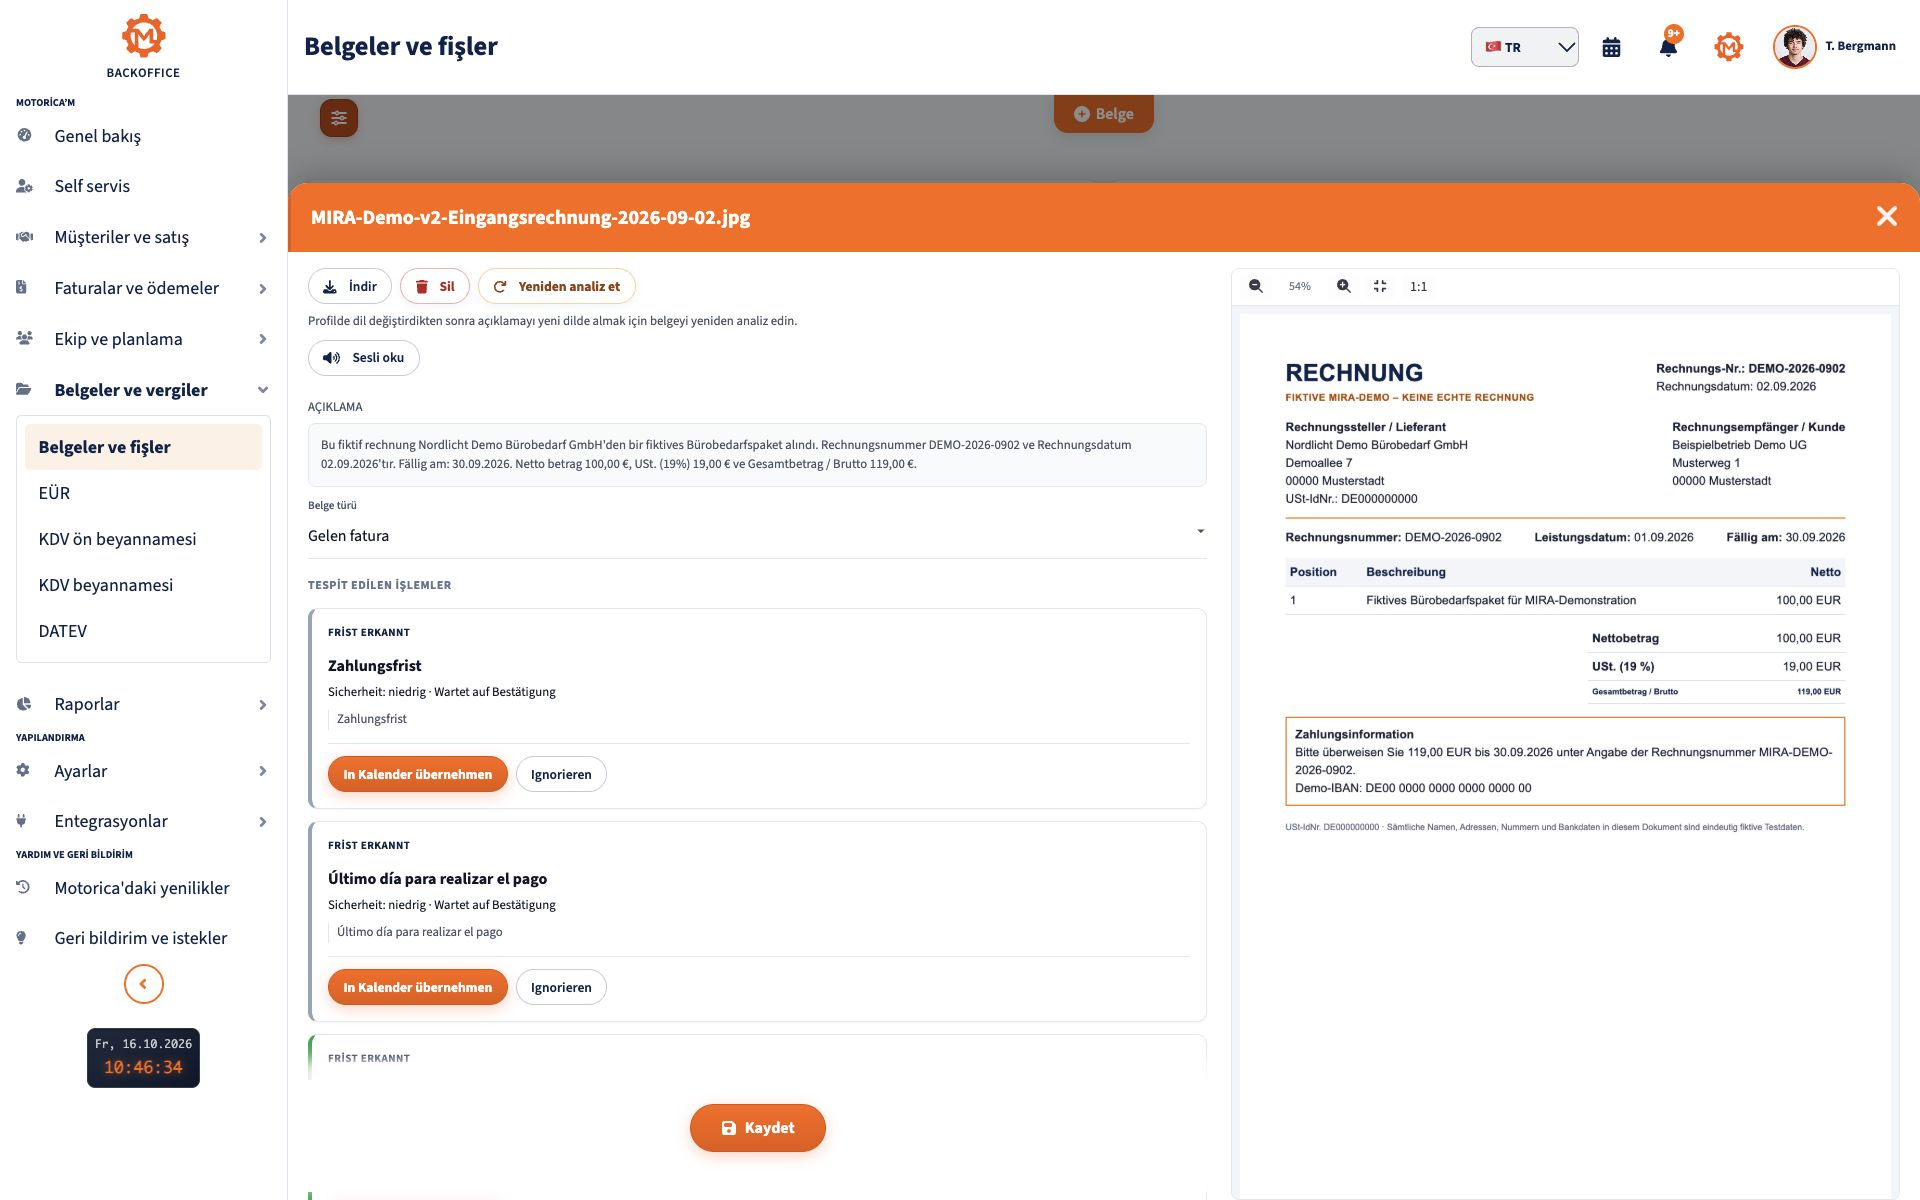Screen dimensions: 1920x1200
Task: Click the Backoffice logo
Action: point(143,46)
